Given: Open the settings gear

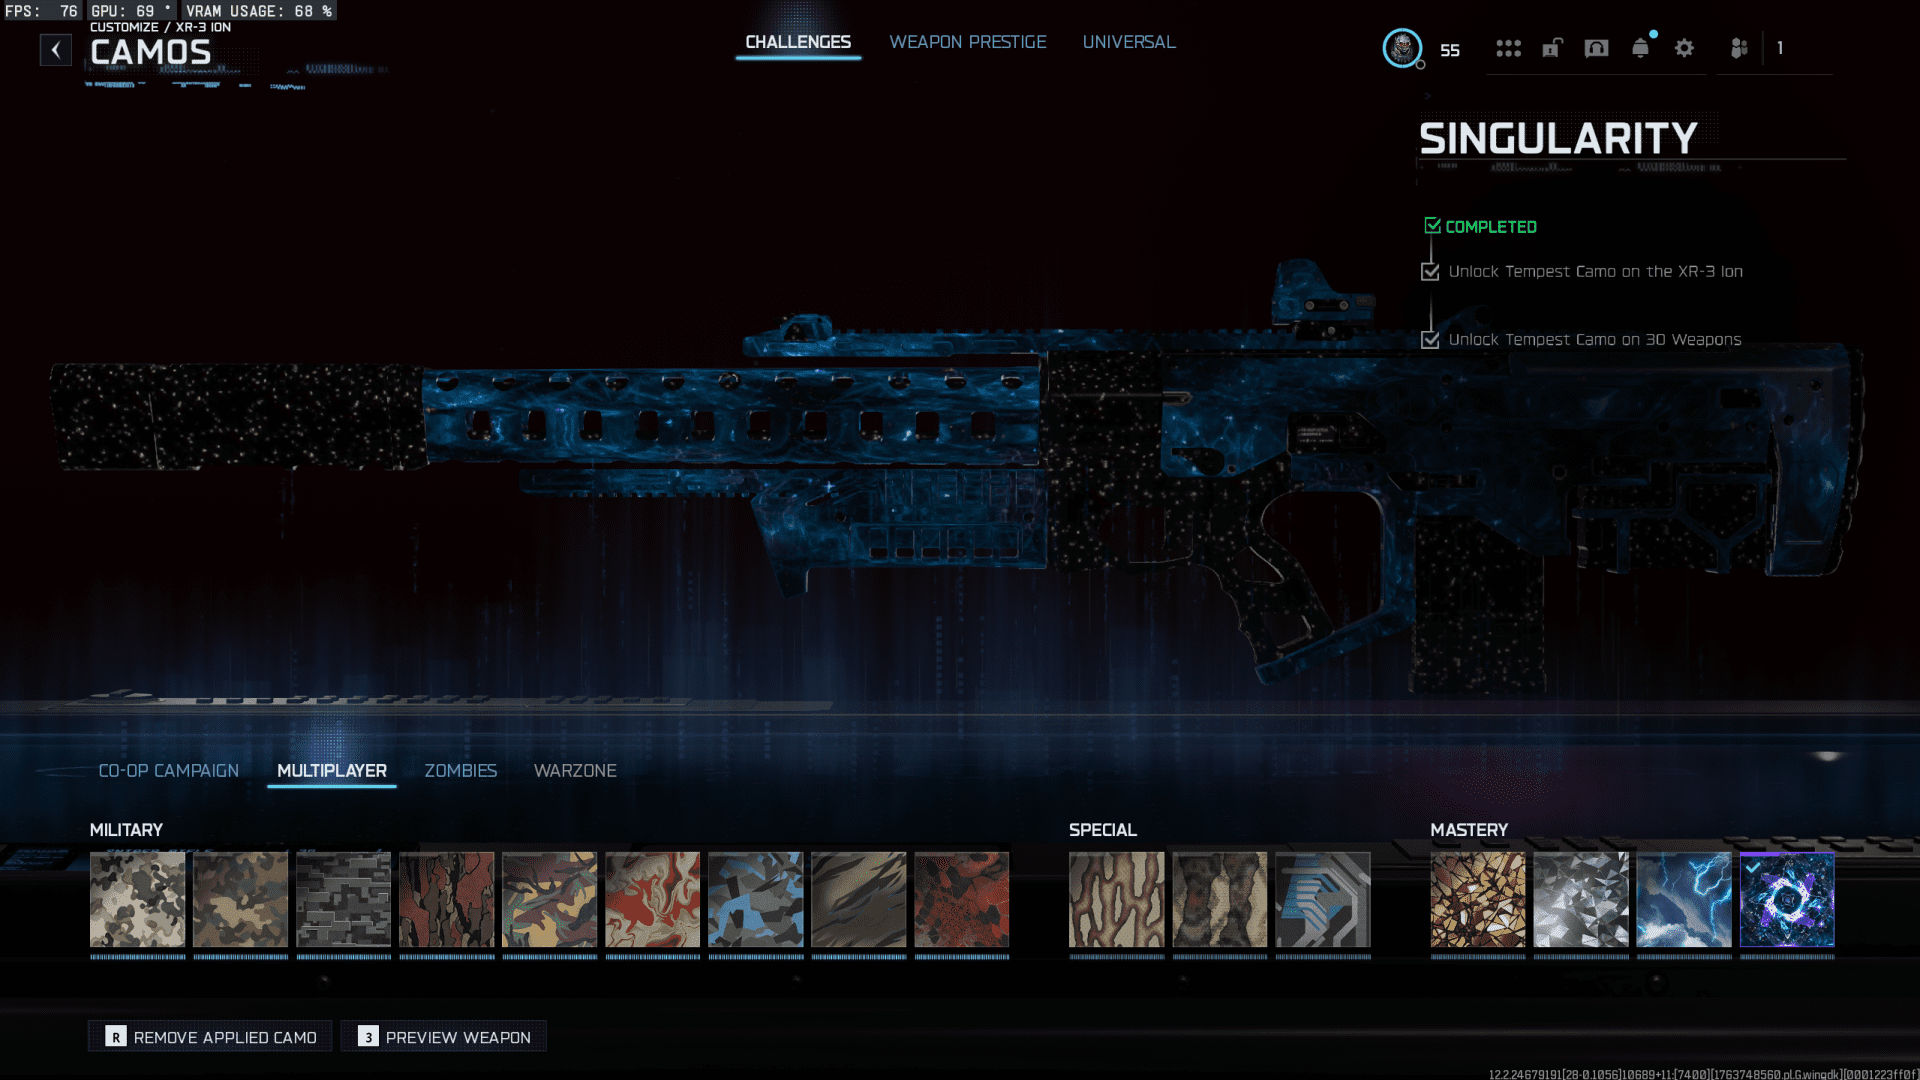Looking at the screenshot, I should [x=1684, y=48].
